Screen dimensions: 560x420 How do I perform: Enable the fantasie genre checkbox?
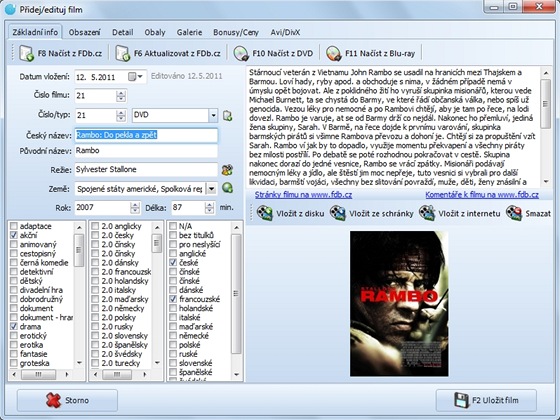pyautogui.click(x=14, y=354)
